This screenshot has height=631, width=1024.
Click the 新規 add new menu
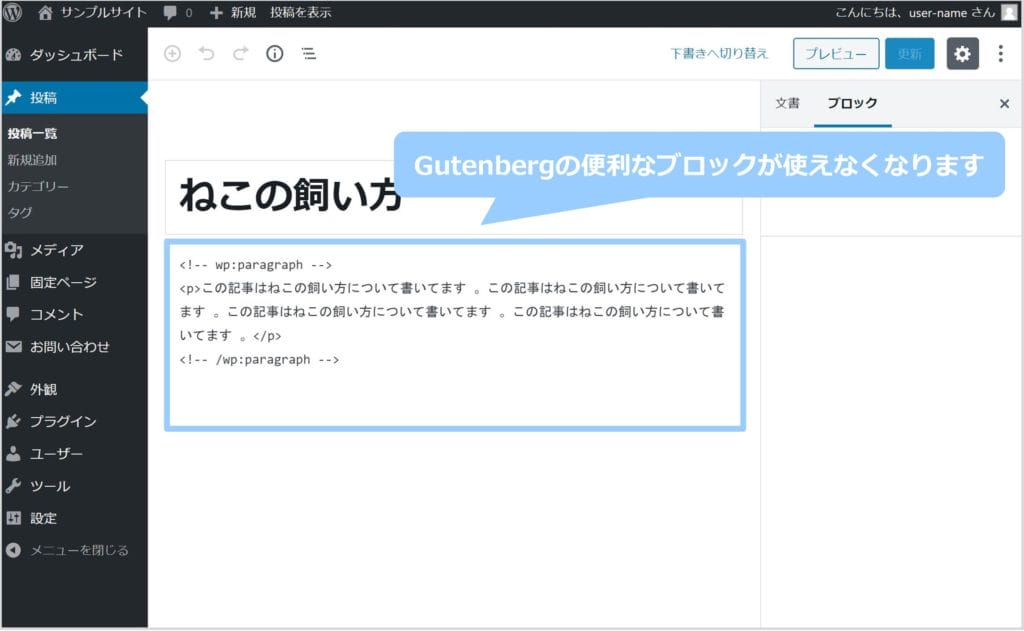point(232,12)
